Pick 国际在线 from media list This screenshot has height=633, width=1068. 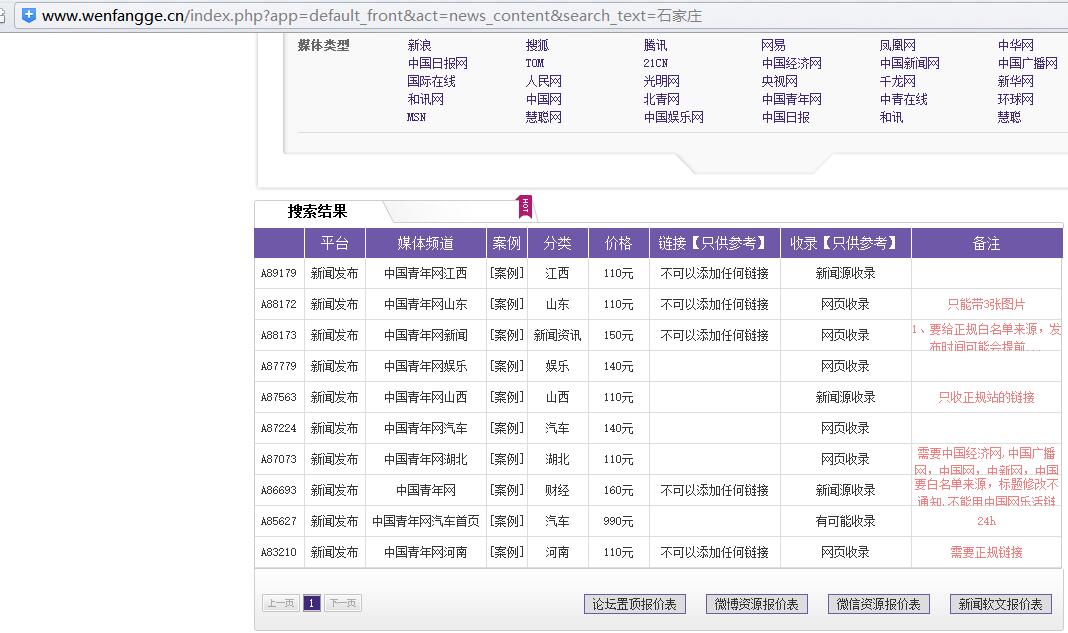431,81
